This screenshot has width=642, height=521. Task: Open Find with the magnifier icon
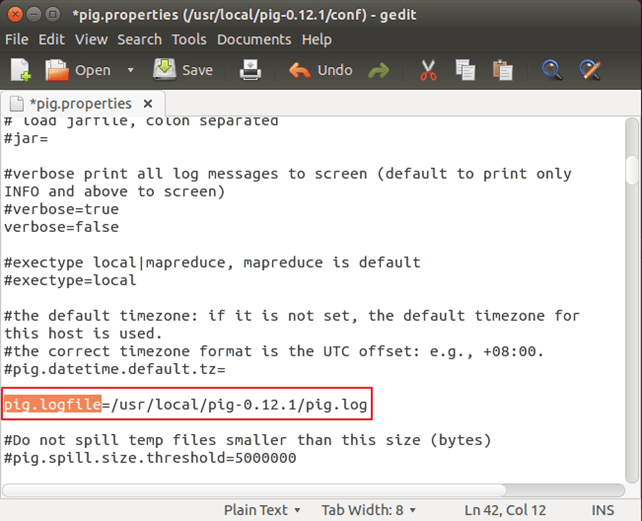tap(552, 70)
